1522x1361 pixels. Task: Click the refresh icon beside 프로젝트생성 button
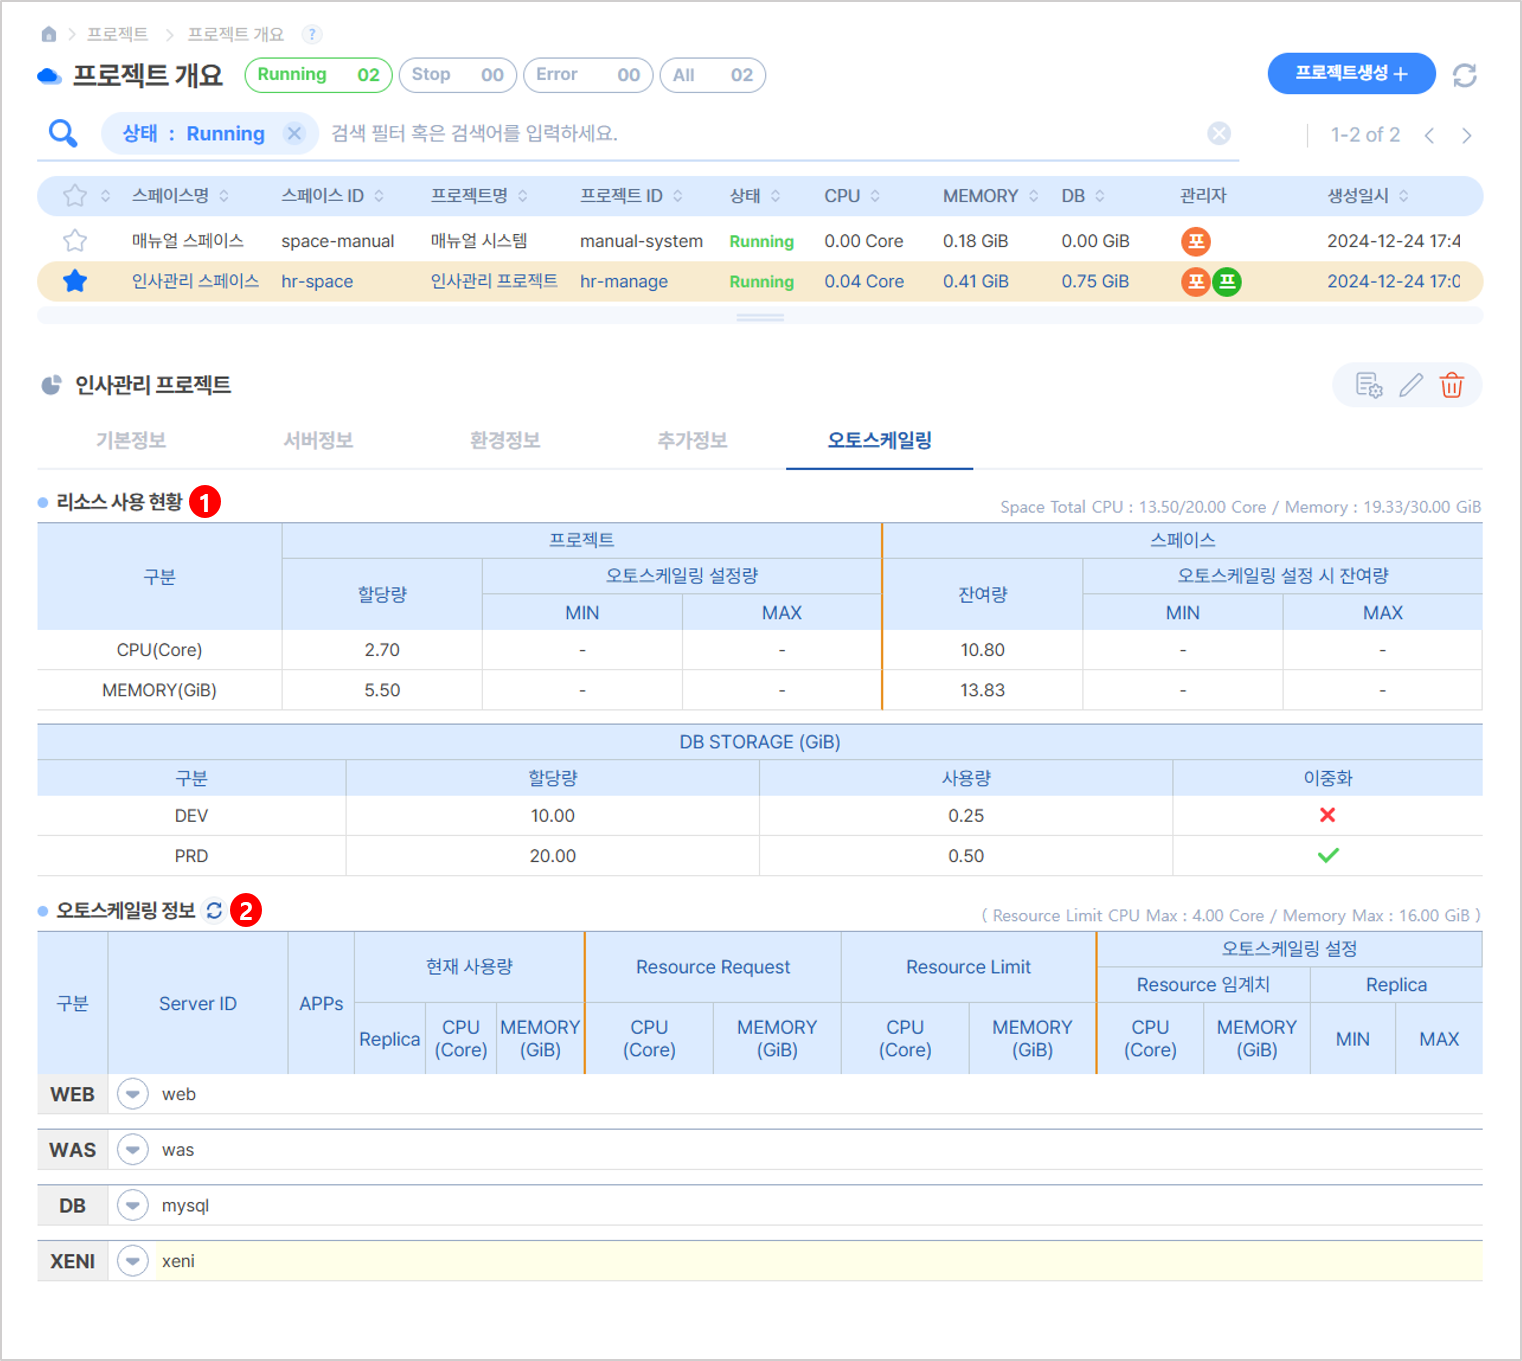pyautogui.click(x=1465, y=75)
